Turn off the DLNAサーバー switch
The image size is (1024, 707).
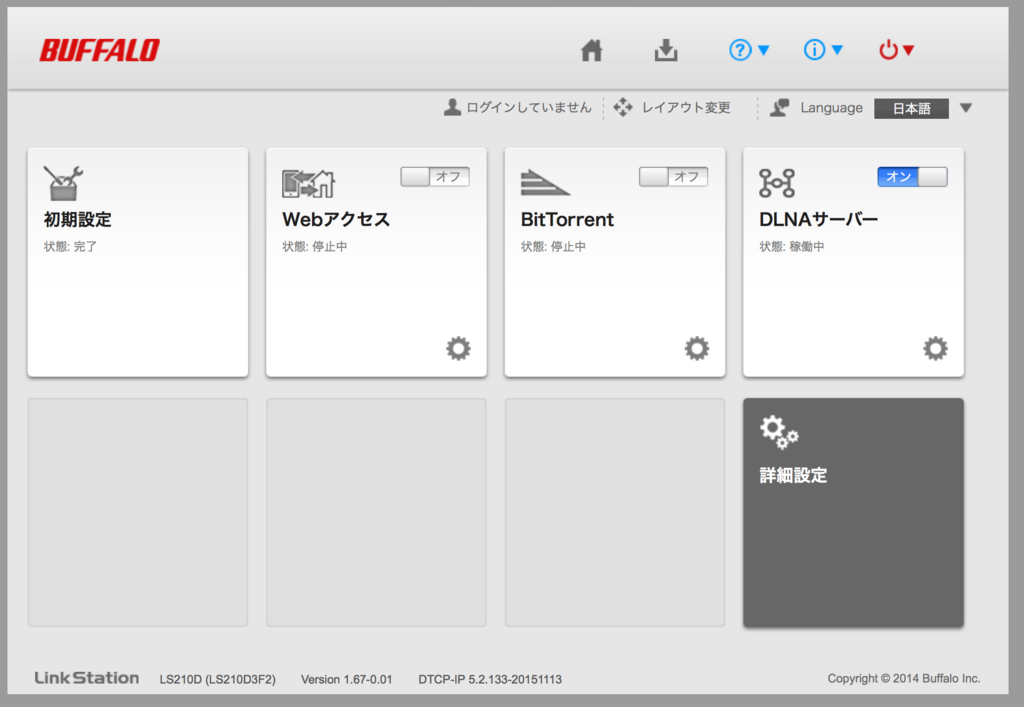pos(912,177)
